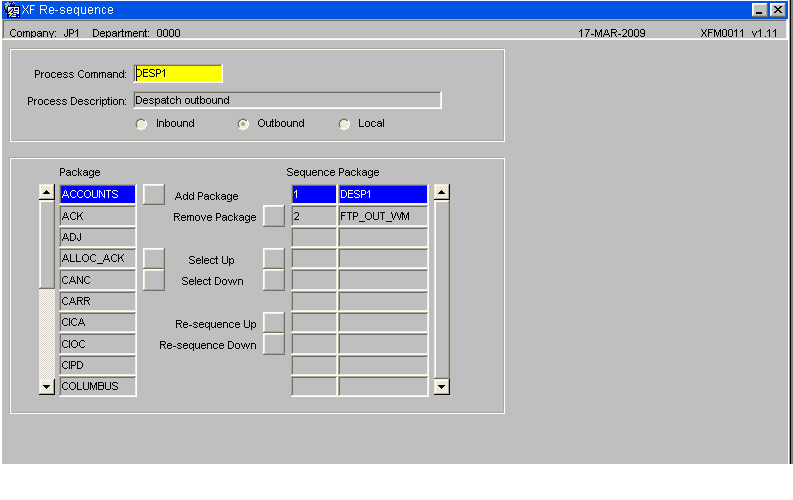The image size is (793, 500).
Task: Click the Re-sequence Down button
Action: pos(274,344)
